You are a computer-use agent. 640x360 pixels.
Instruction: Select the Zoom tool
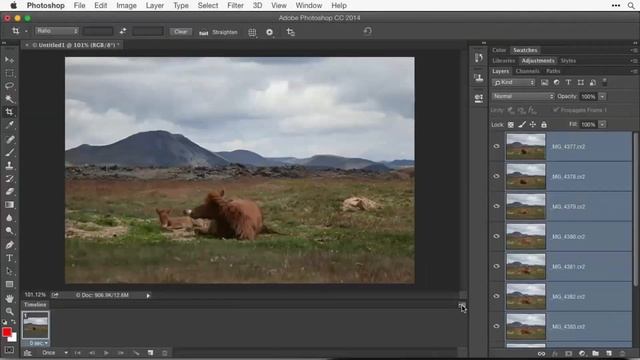[x=9, y=311]
